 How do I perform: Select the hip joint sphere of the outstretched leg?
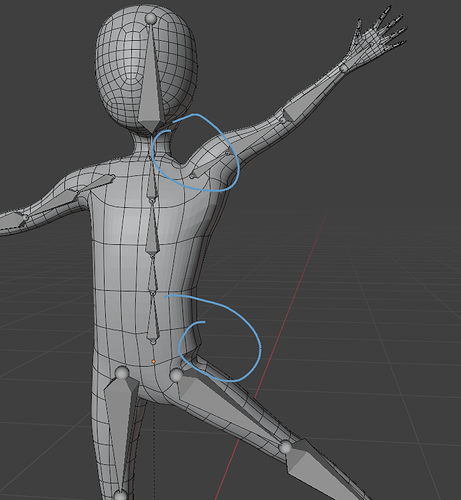pos(176,375)
